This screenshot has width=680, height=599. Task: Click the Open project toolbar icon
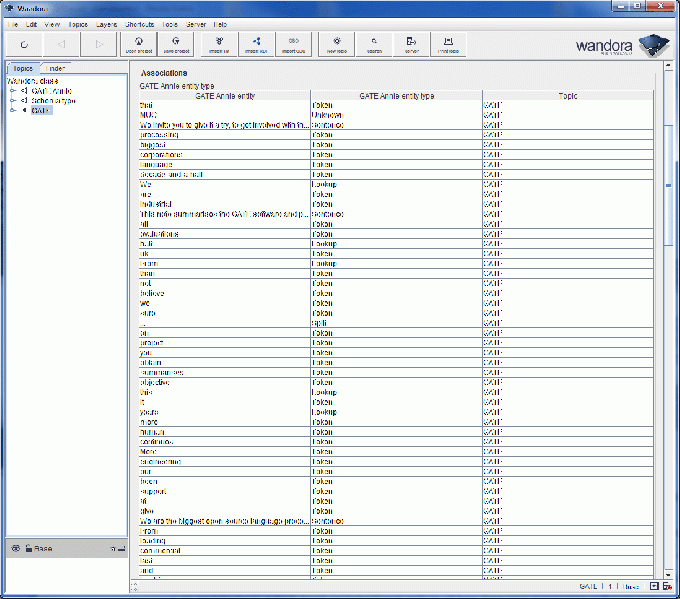coord(138,44)
